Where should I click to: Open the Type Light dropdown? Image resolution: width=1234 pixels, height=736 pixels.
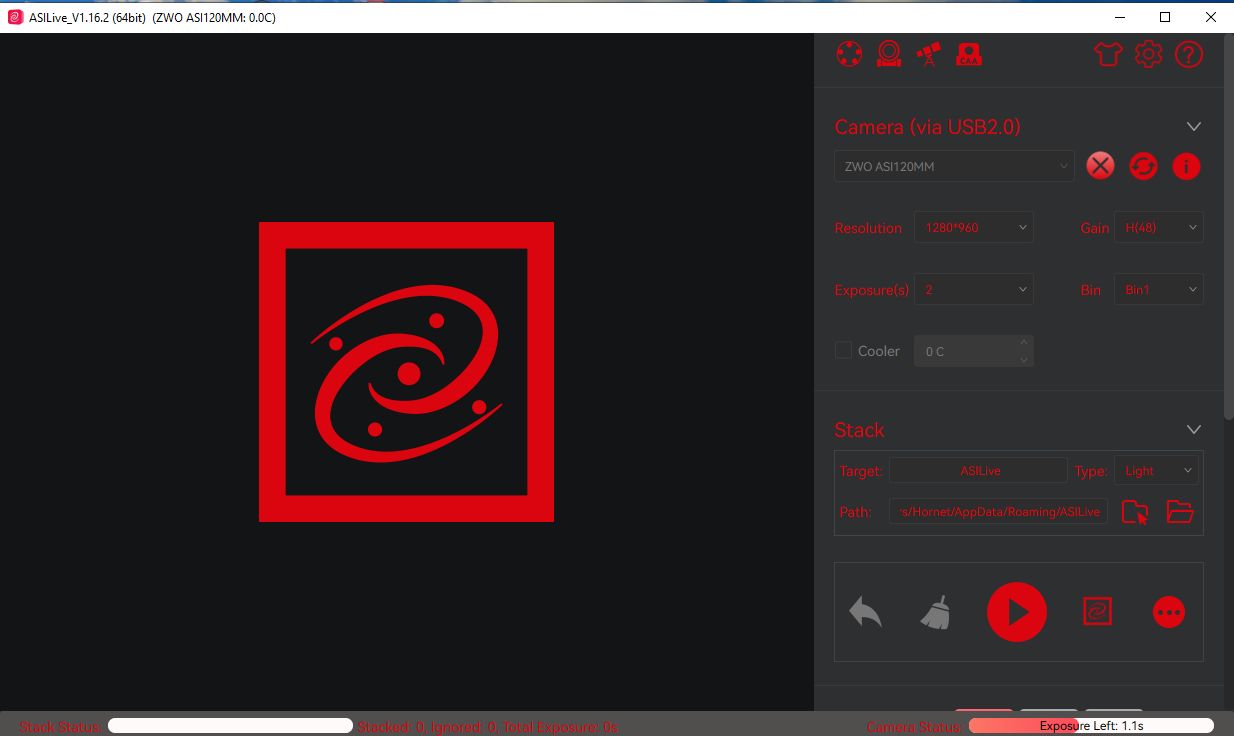1155,470
